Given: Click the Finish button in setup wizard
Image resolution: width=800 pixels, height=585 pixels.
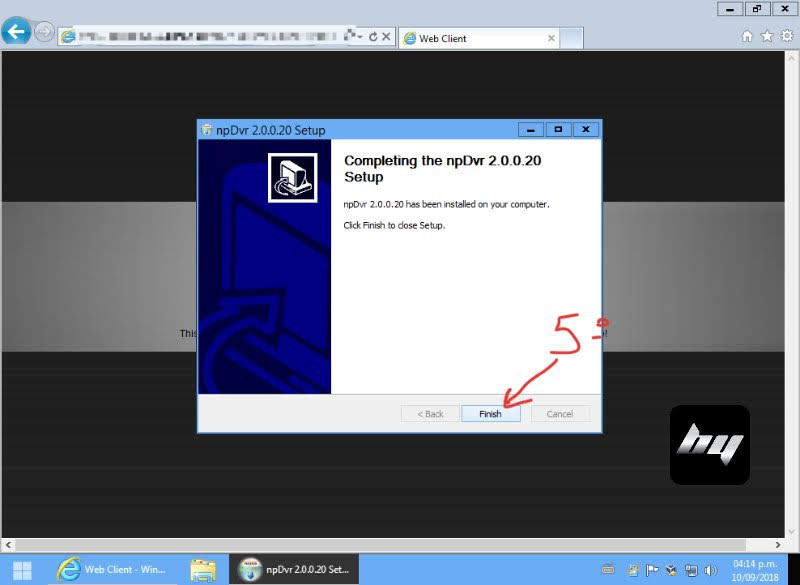Looking at the screenshot, I should click(490, 414).
